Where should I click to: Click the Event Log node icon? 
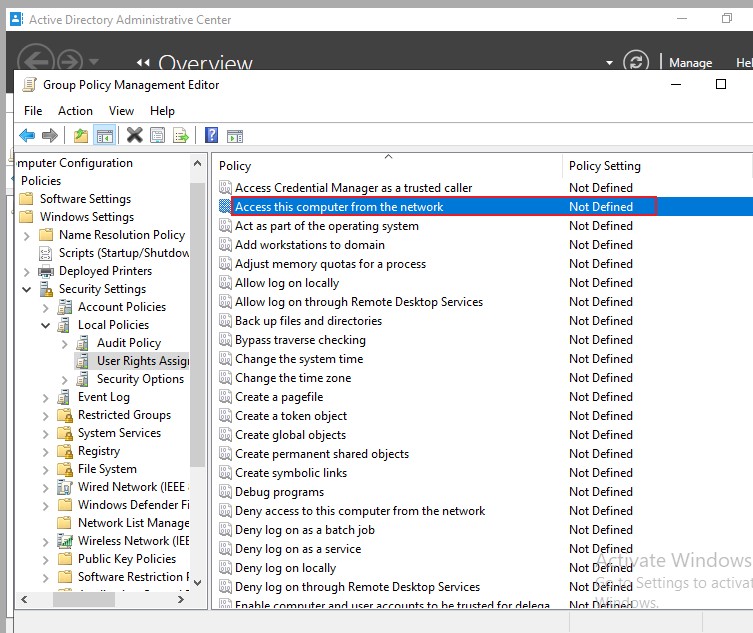[x=64, y=397]
